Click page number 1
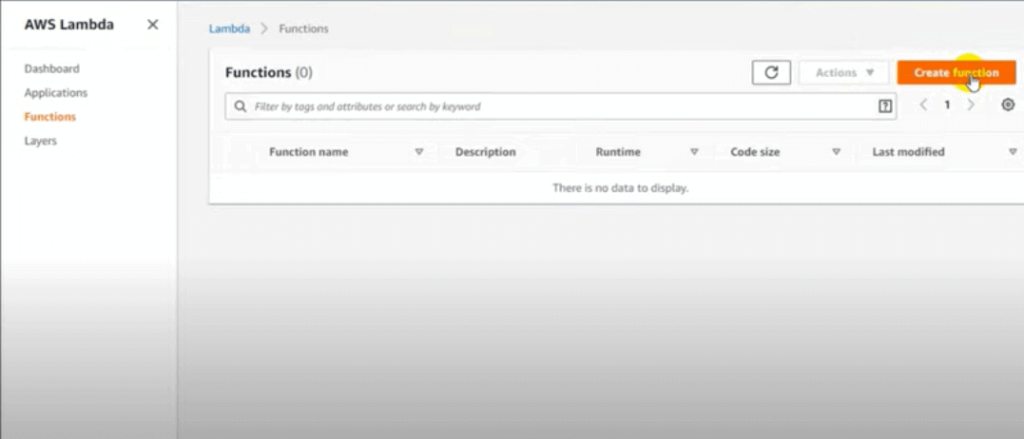The width and height of the screenshot is (1024, 439). [x=947, y=105]
